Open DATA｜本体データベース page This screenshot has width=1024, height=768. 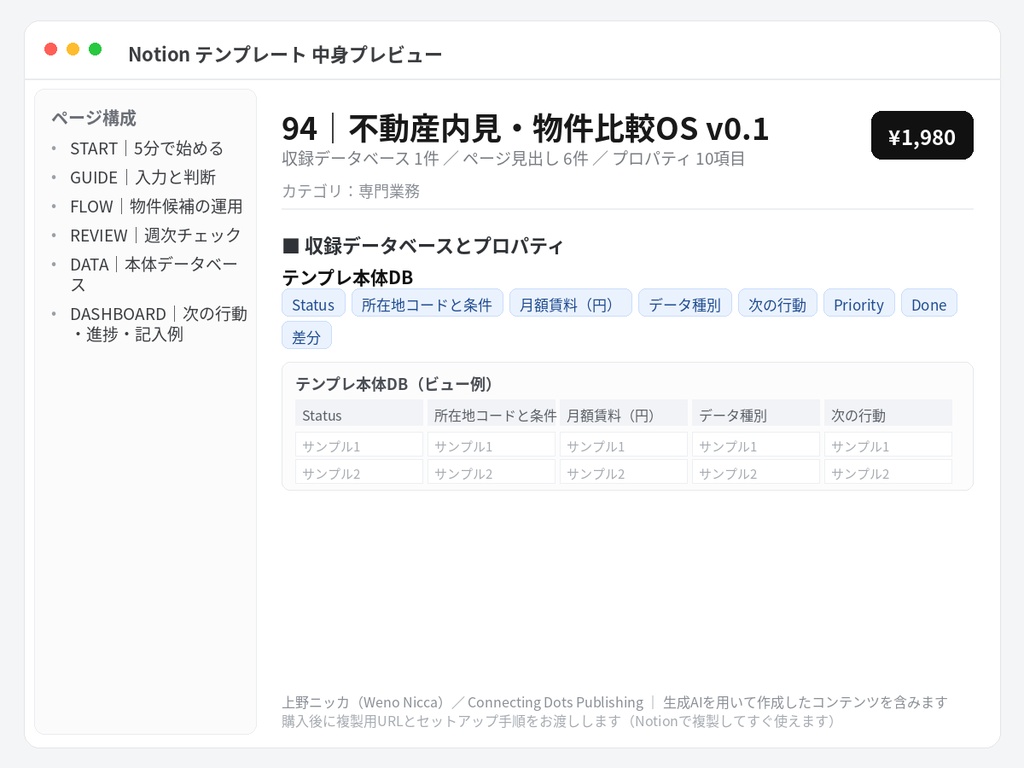coord(154,274)
